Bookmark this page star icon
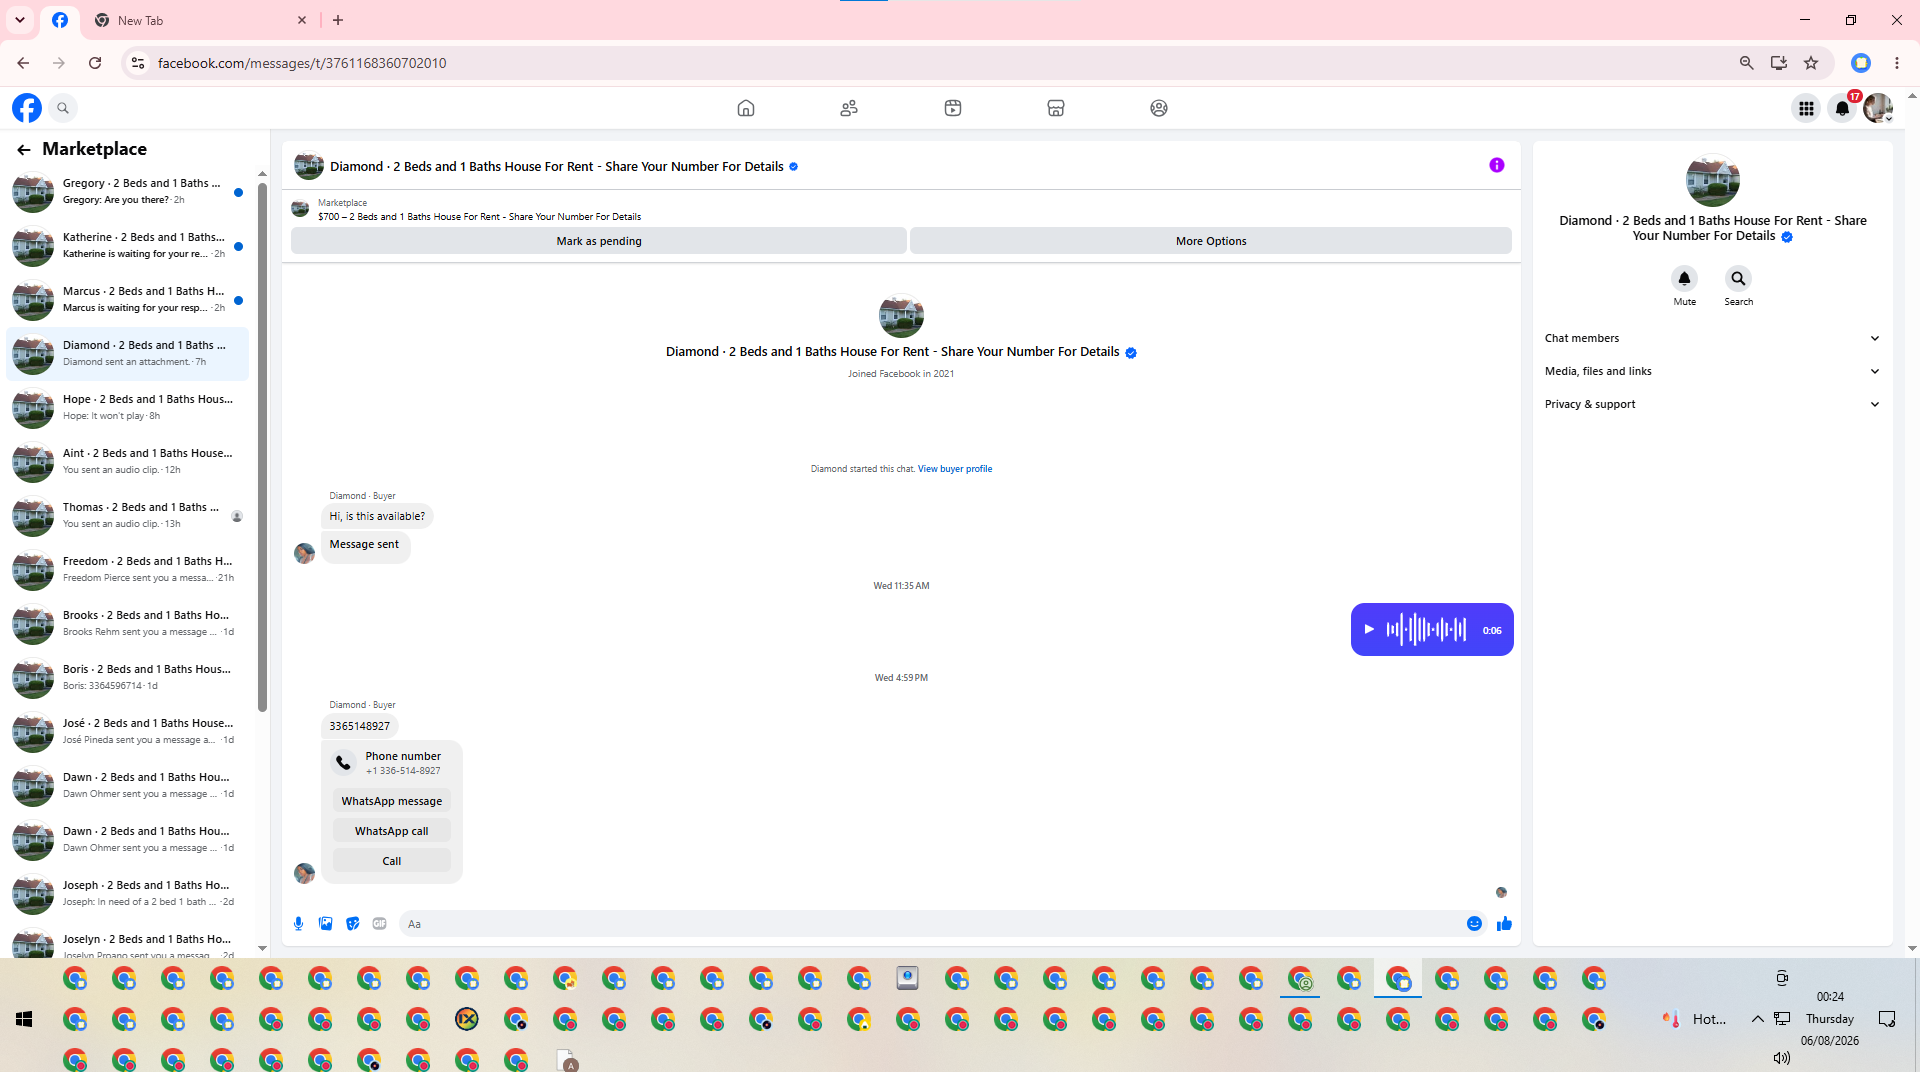Viewport: 1920px width, 1072px height. [x=1811, y=63]
